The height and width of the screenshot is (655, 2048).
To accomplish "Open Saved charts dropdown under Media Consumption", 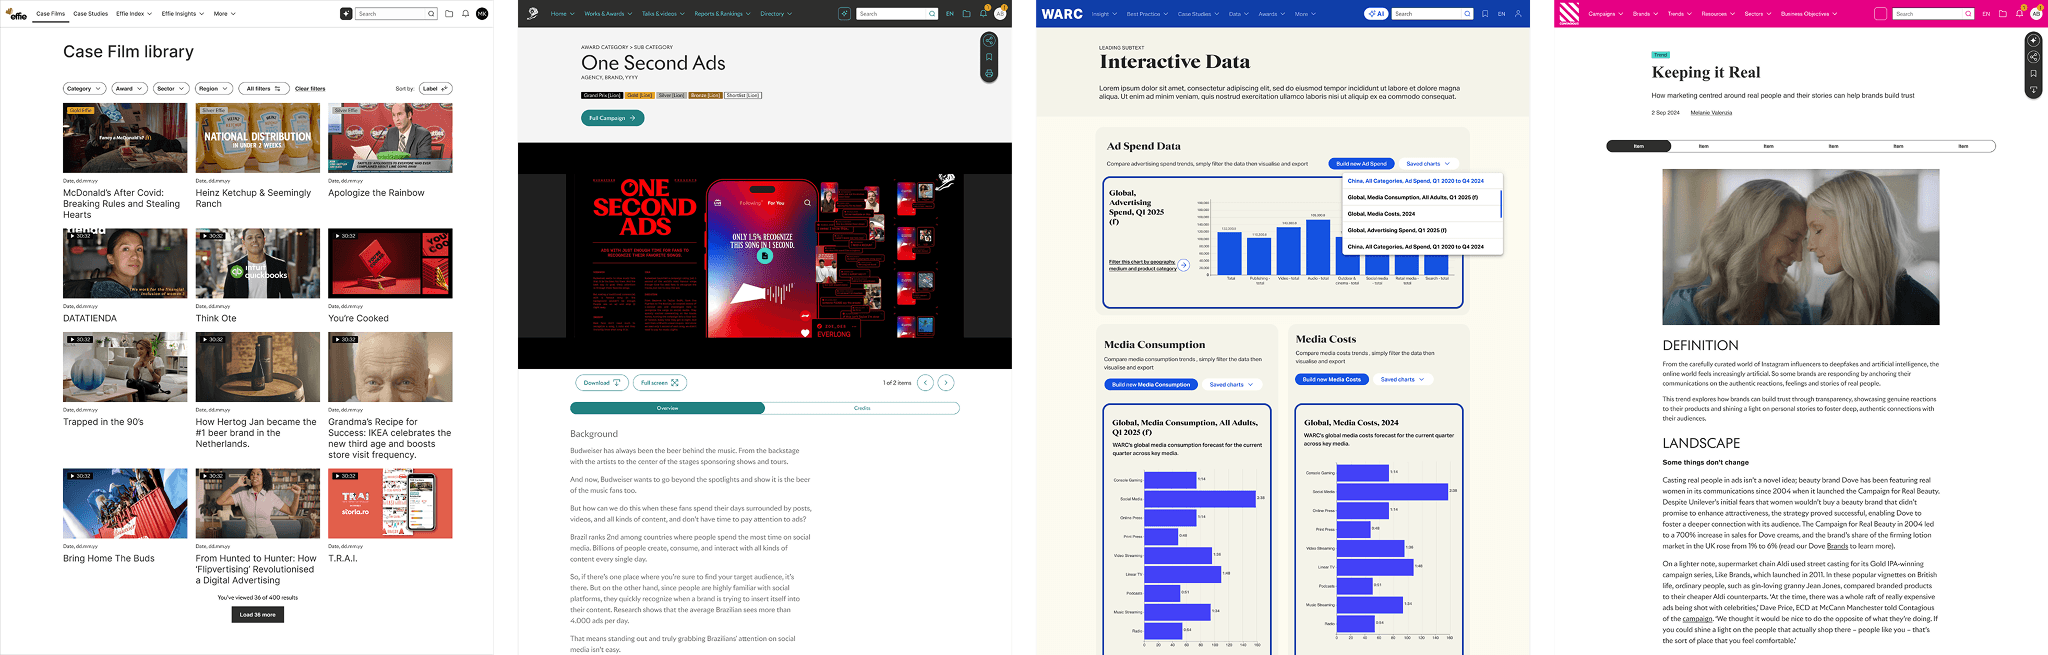I will click(x=1232, y=384).
